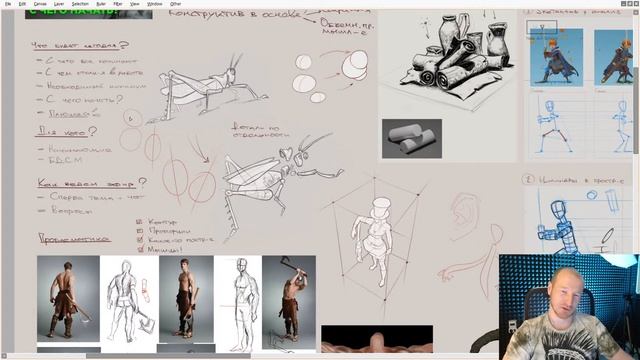Viewport: 640px width, 360px height.
Task: Open the Layer menu
Action: (59, 4)
